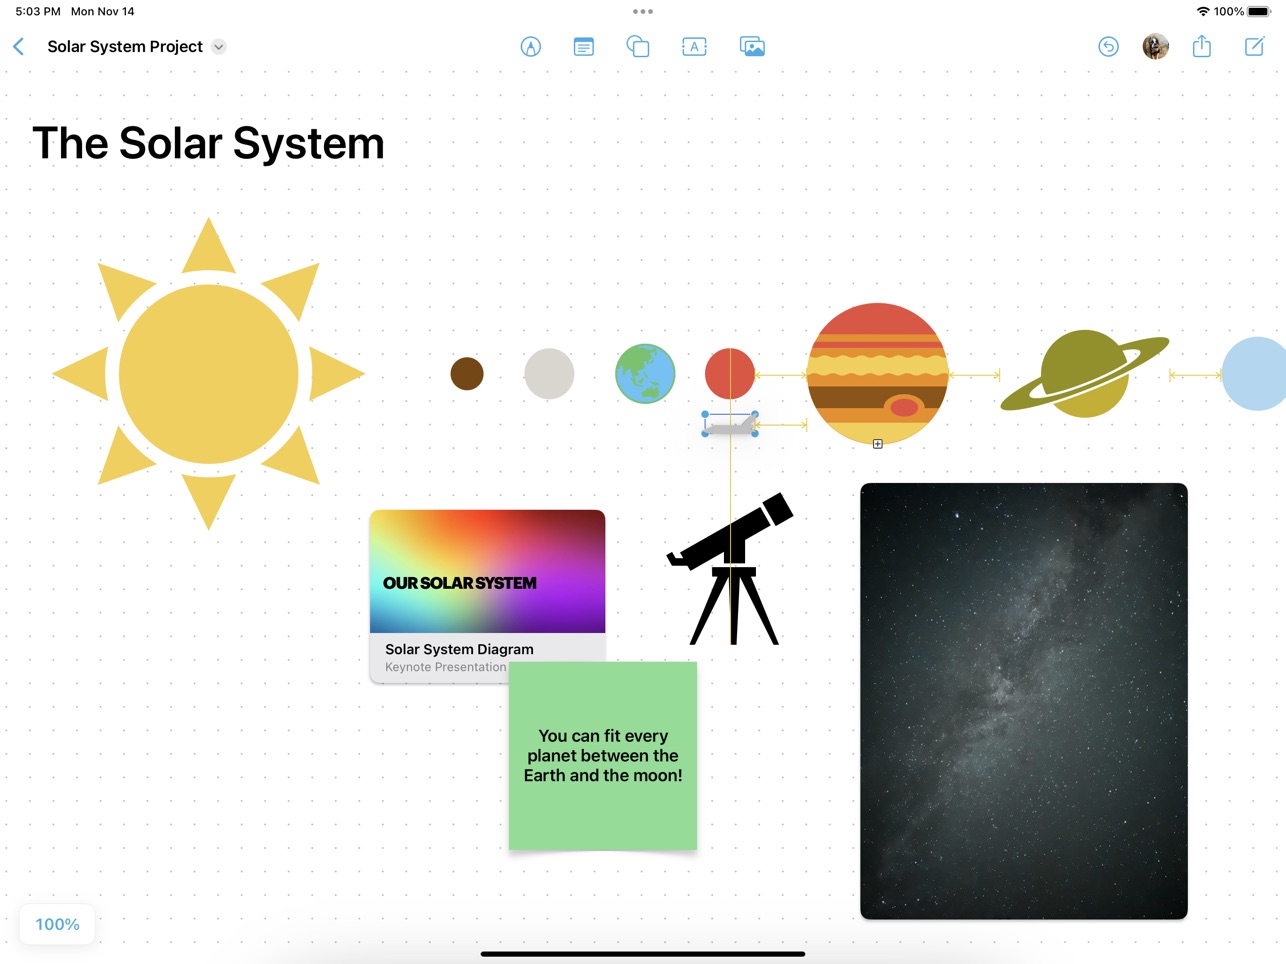This screenshot has height=964, width=1286.
Task: Open the insert photos and media icon
Action: [x=752, y=47]
